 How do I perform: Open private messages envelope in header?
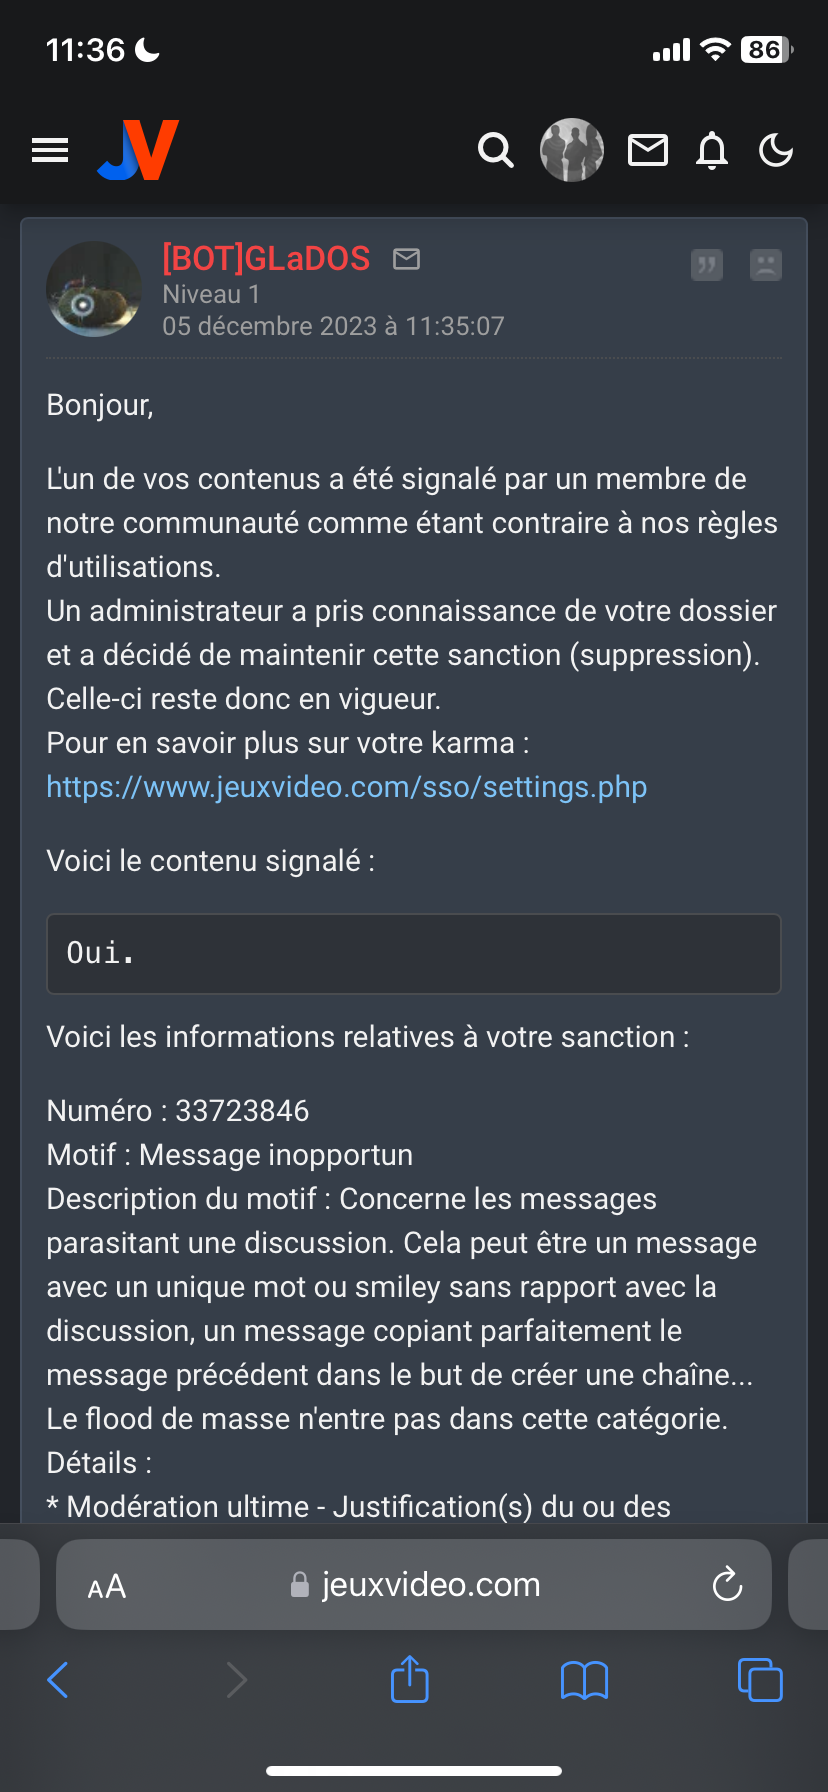647,150
